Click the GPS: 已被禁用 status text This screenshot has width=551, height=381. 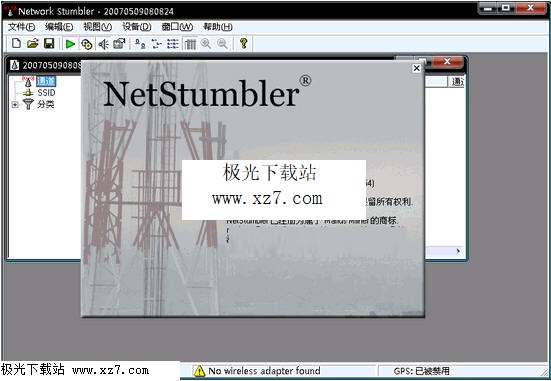click(421, 371)
